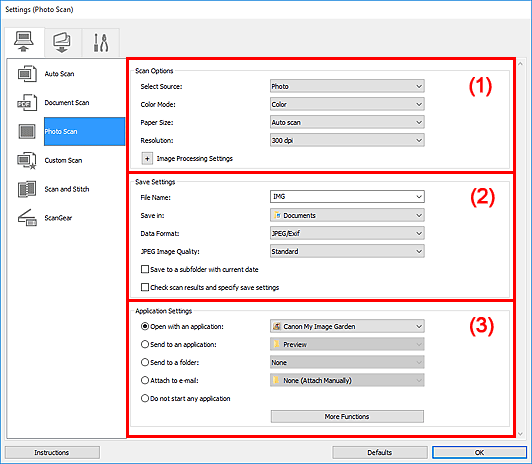
Task: Click the More Functions button
Action: pos(347,417)
